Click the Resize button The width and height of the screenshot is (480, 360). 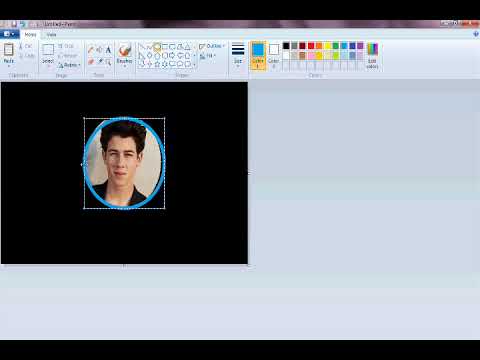tap(68, 56)
